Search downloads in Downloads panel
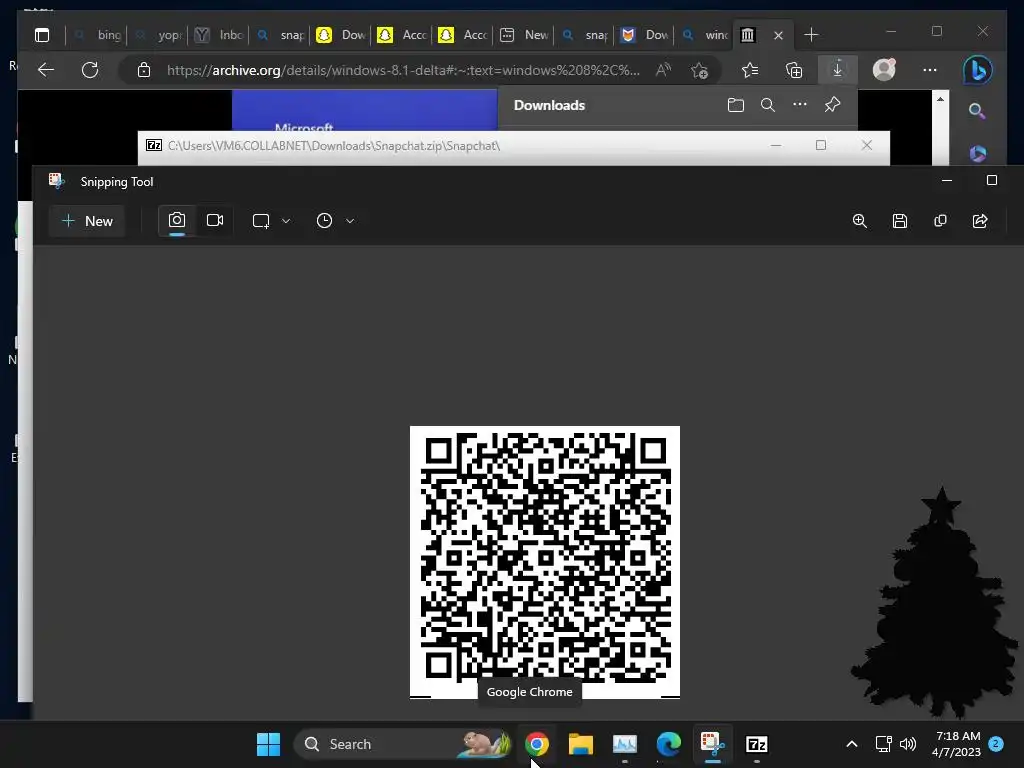The image size is (1024, 768). coord(768,105)
